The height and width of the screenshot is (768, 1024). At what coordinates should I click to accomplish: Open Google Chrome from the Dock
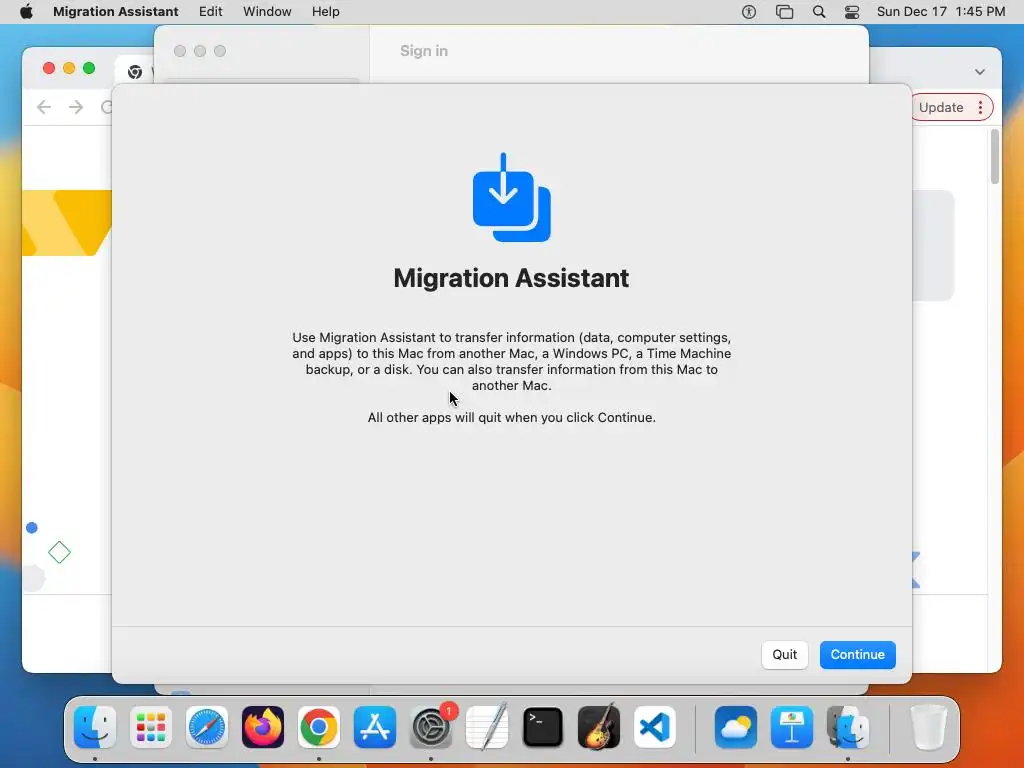click(319, 727)
